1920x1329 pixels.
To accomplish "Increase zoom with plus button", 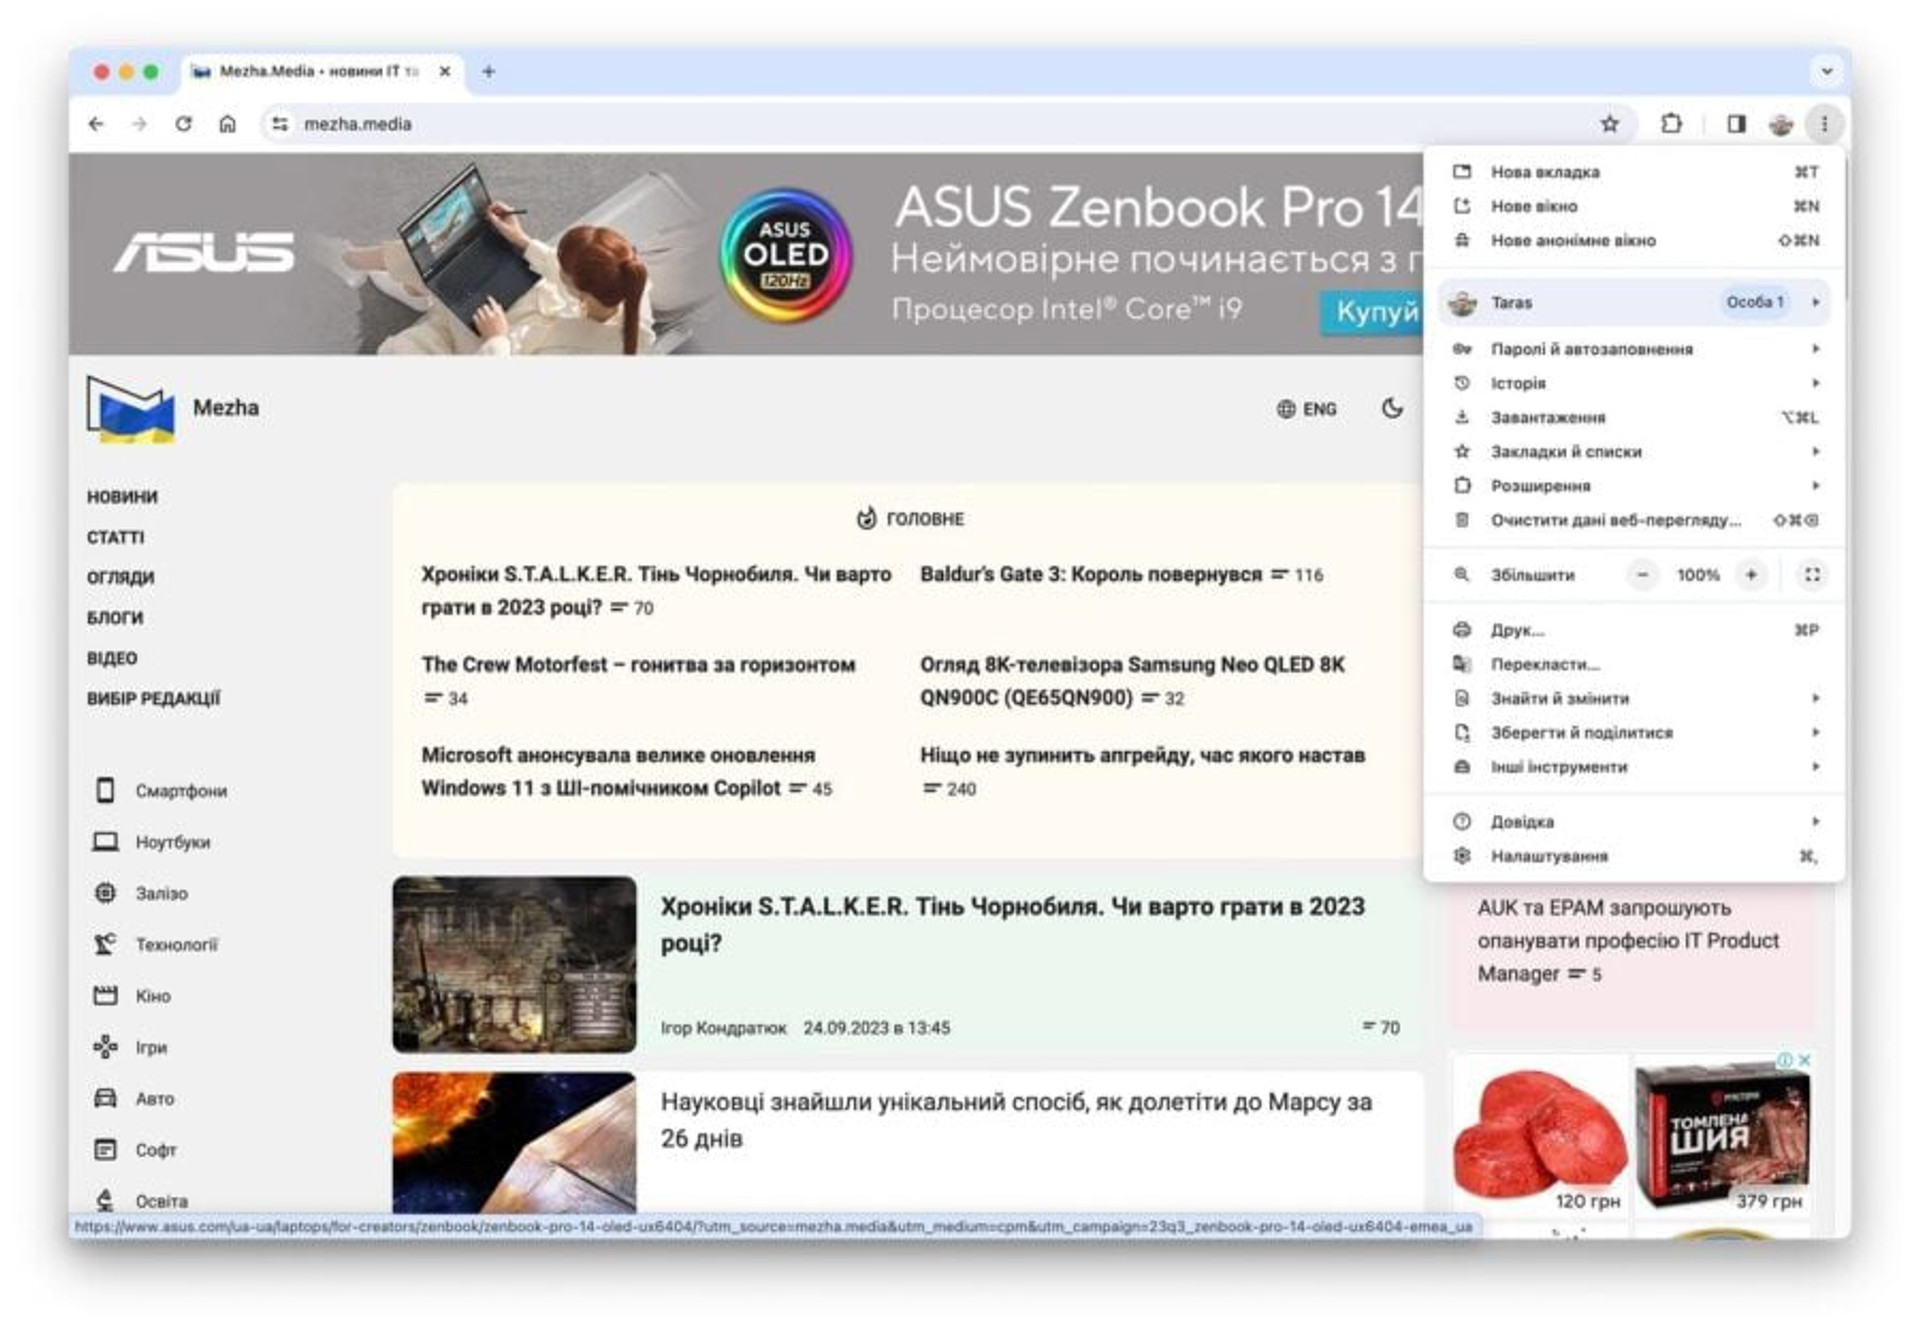I will [1751, 575].
